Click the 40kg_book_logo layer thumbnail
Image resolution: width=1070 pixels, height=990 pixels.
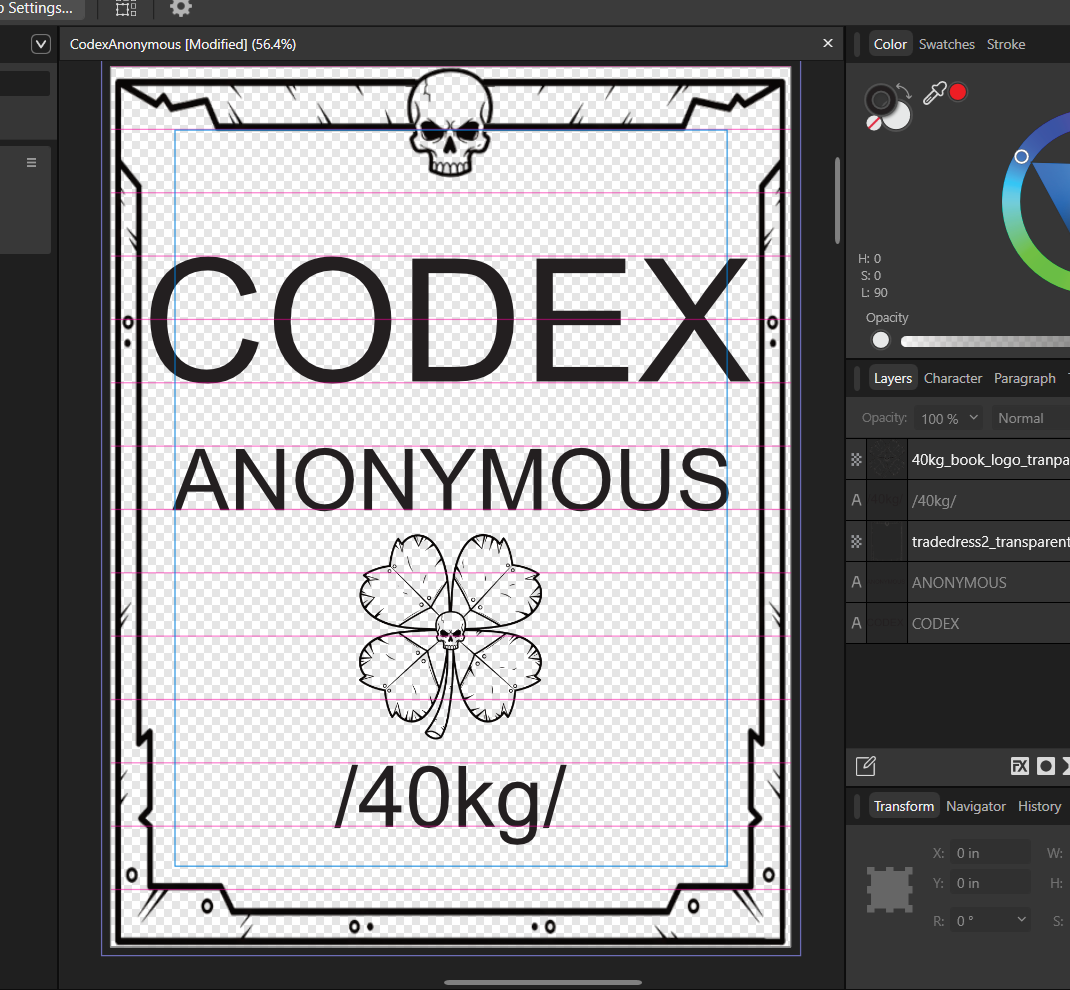[886, 460]
